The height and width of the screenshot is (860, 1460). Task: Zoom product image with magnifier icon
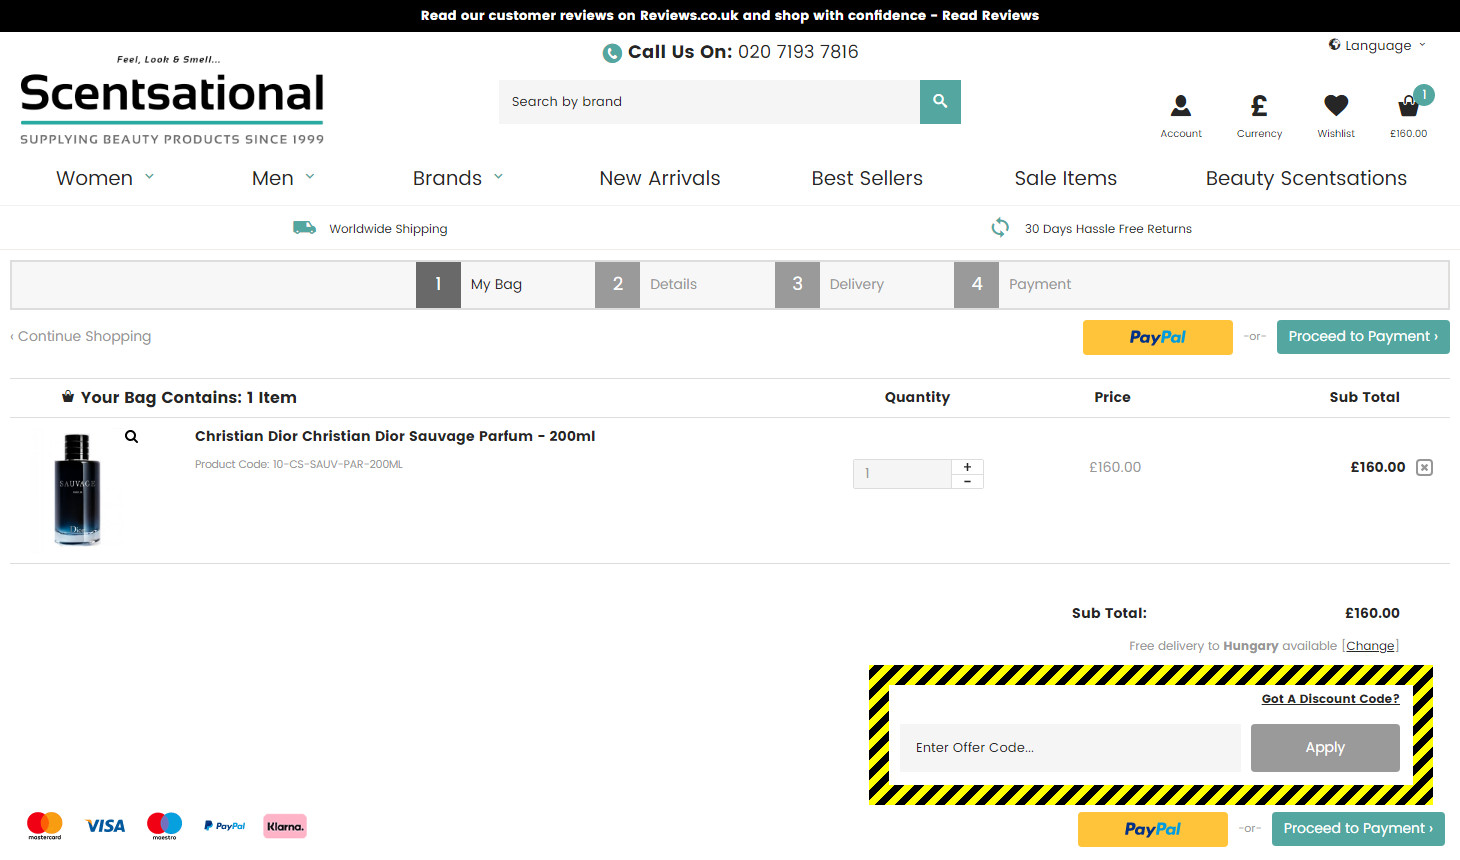click(x=131, y=437)
